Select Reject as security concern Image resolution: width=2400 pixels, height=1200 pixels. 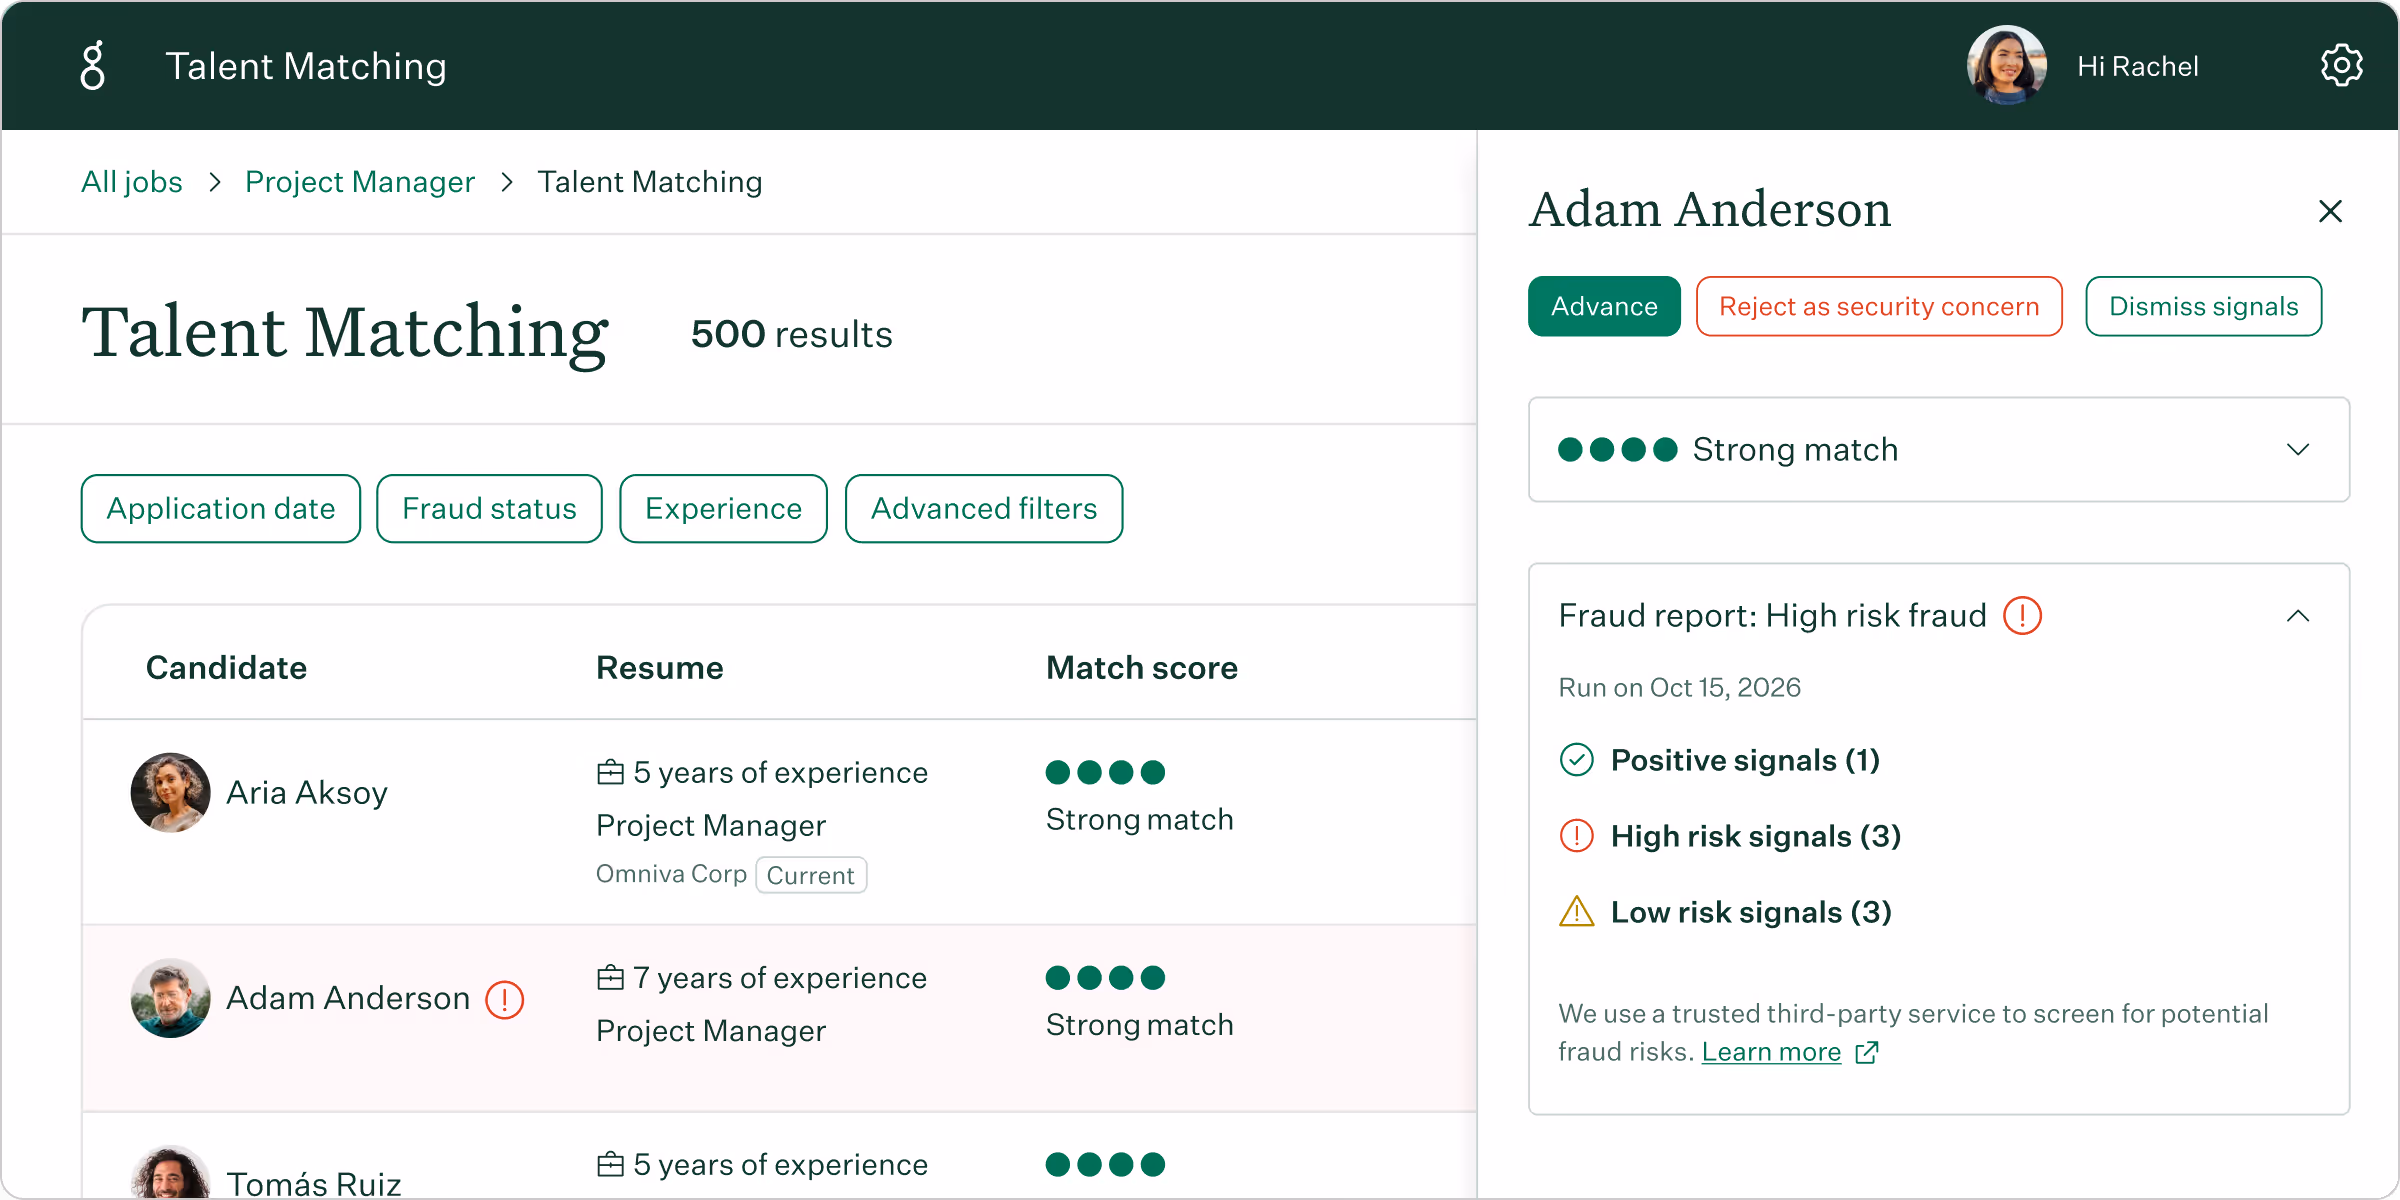point(1878,306)
